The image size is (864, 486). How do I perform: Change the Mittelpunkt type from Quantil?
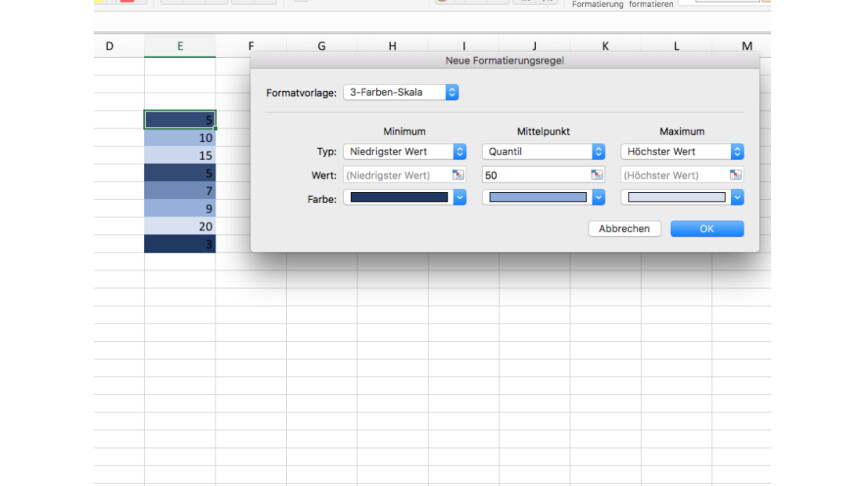(x=543, y=152)
